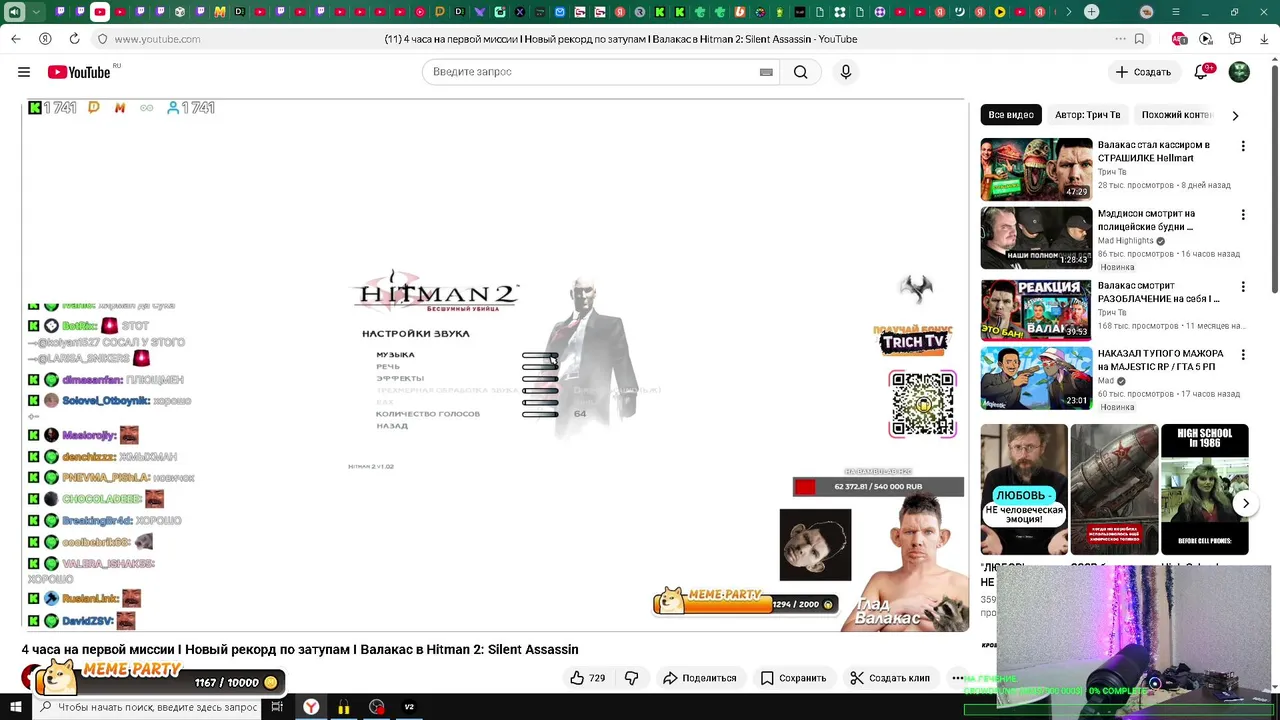Open a new browser tab with plus
The height and width of the screenshot is (720, 1280).
click(1092, 12)
